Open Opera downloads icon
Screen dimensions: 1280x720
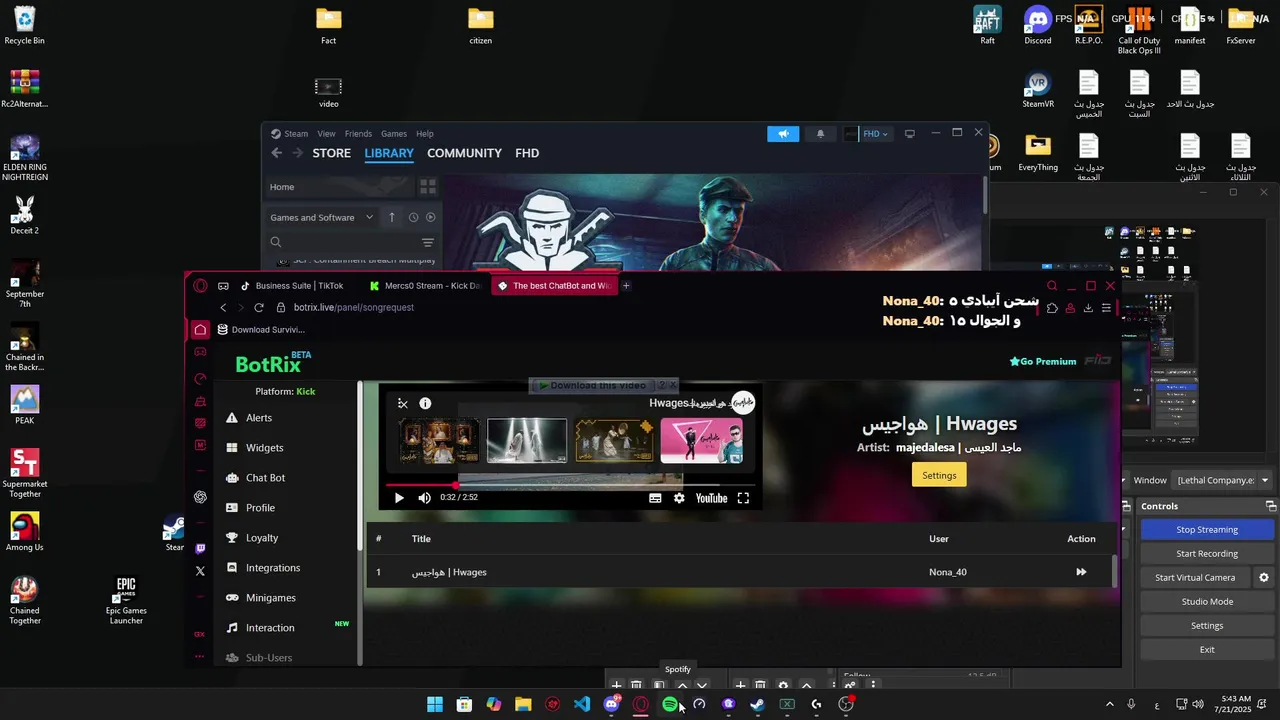pyautogui.click(x=1088, y=308)
